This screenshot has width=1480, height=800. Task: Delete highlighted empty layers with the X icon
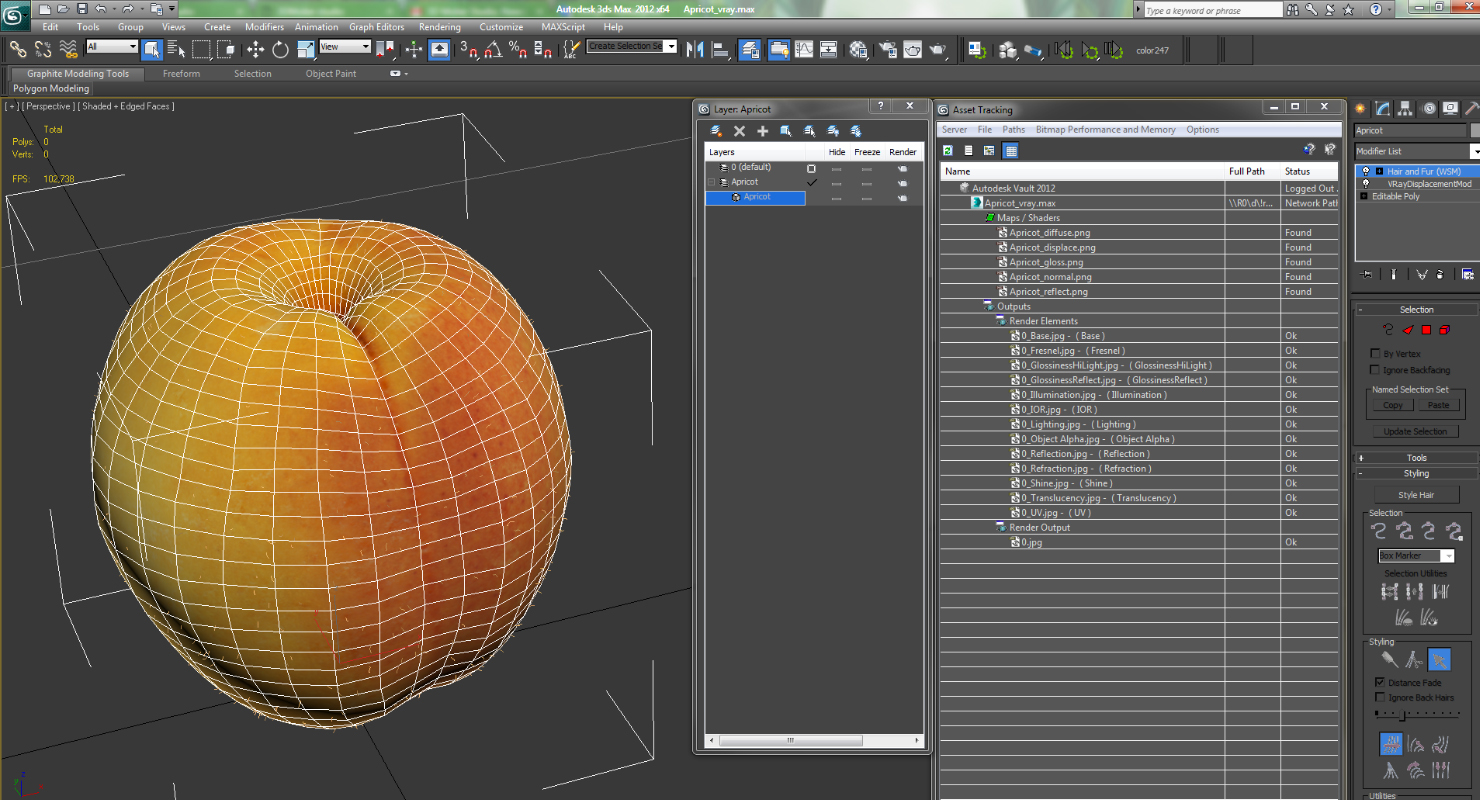(740, 131)
